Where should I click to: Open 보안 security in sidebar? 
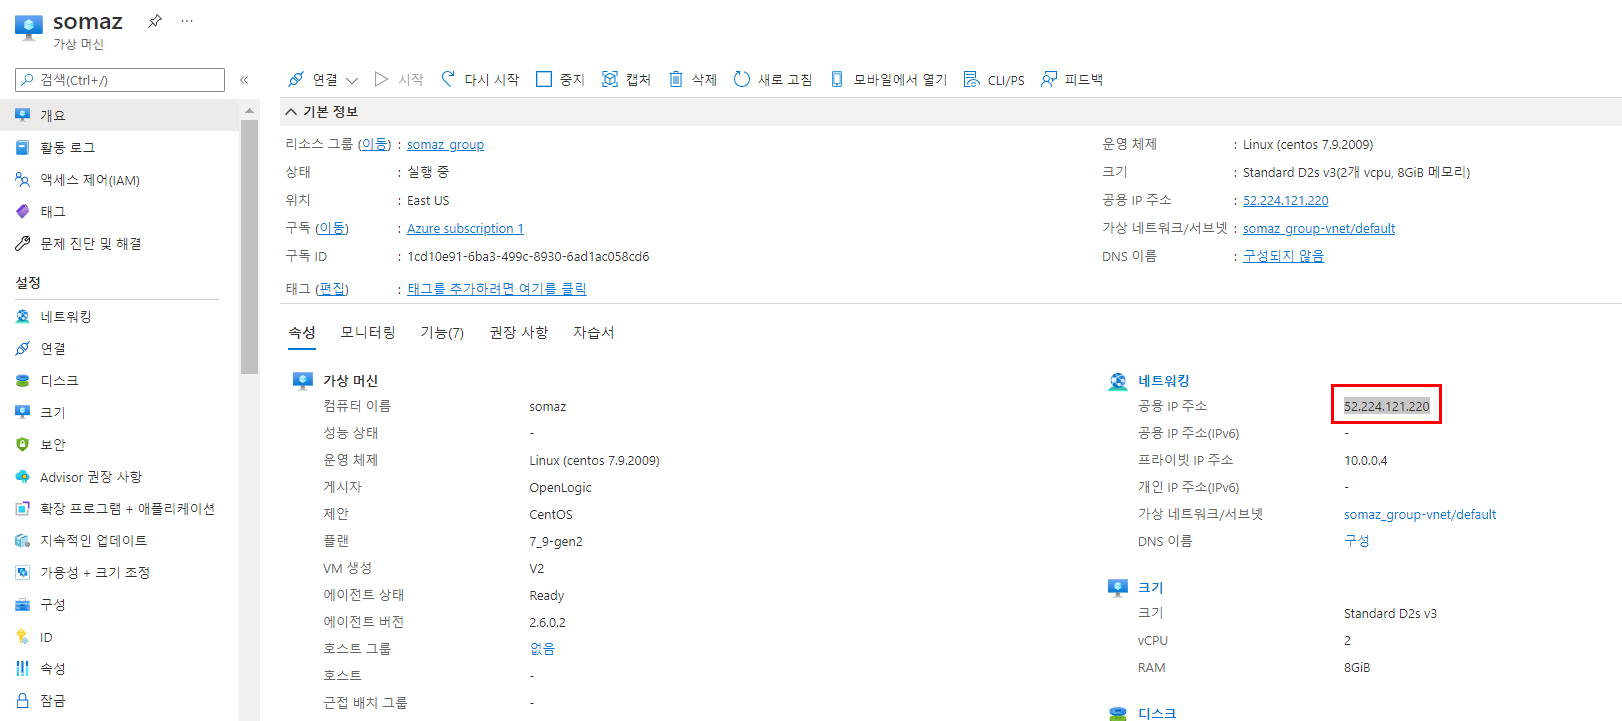click(120, 444)
